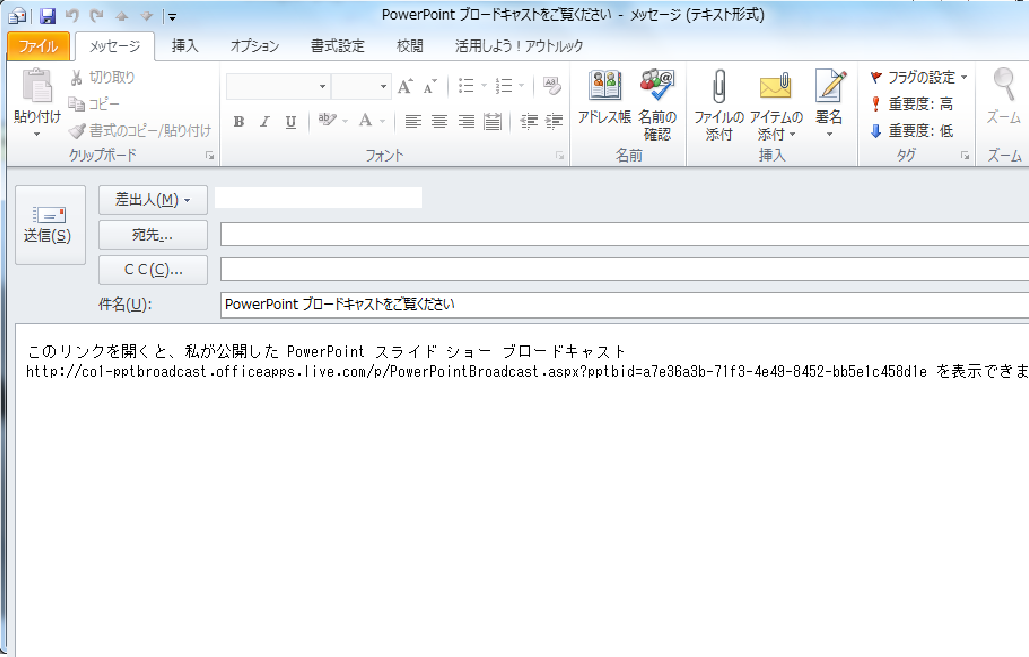Open the 差出人 sender dropdown button
Image resolution: width=1029 pixels, height=657 pixels.
click(x=153, y=200)
